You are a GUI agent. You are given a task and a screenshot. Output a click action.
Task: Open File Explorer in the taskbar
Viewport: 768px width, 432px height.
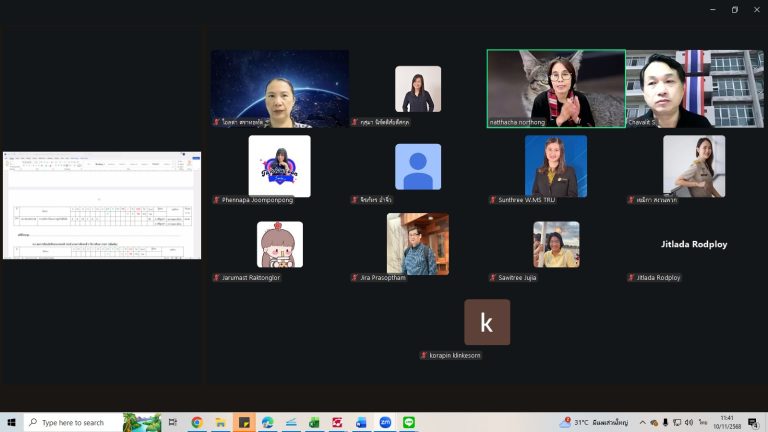click(220, 423)
